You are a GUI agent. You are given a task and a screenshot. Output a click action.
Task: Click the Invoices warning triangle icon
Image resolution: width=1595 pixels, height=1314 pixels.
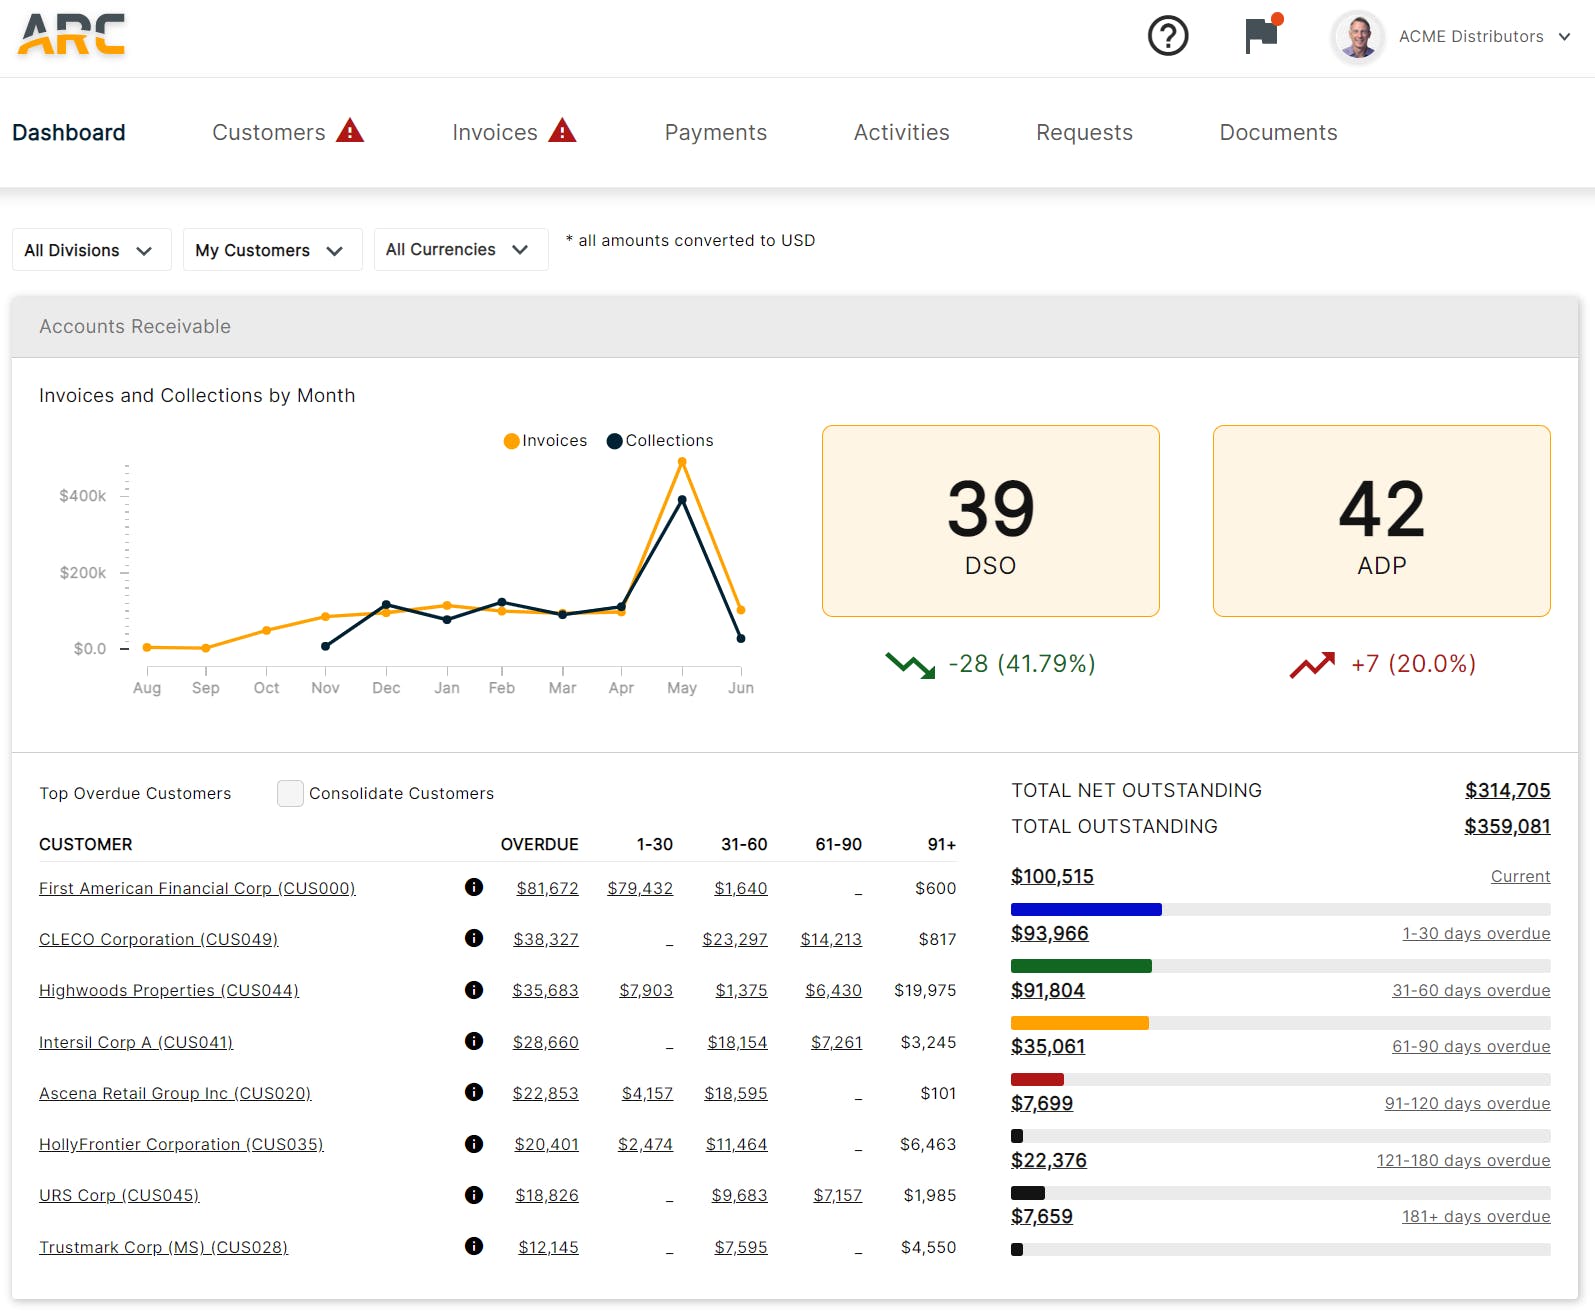[562, 131]
